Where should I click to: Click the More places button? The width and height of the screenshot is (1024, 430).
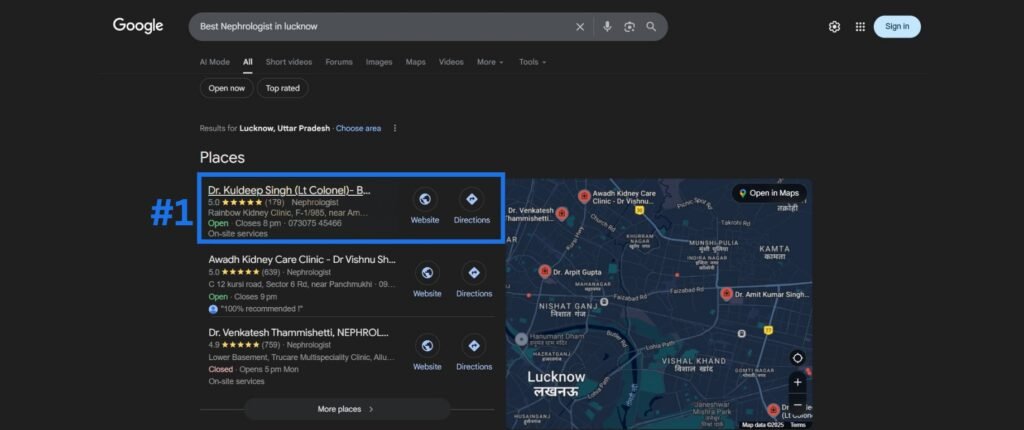pos(346,409)
